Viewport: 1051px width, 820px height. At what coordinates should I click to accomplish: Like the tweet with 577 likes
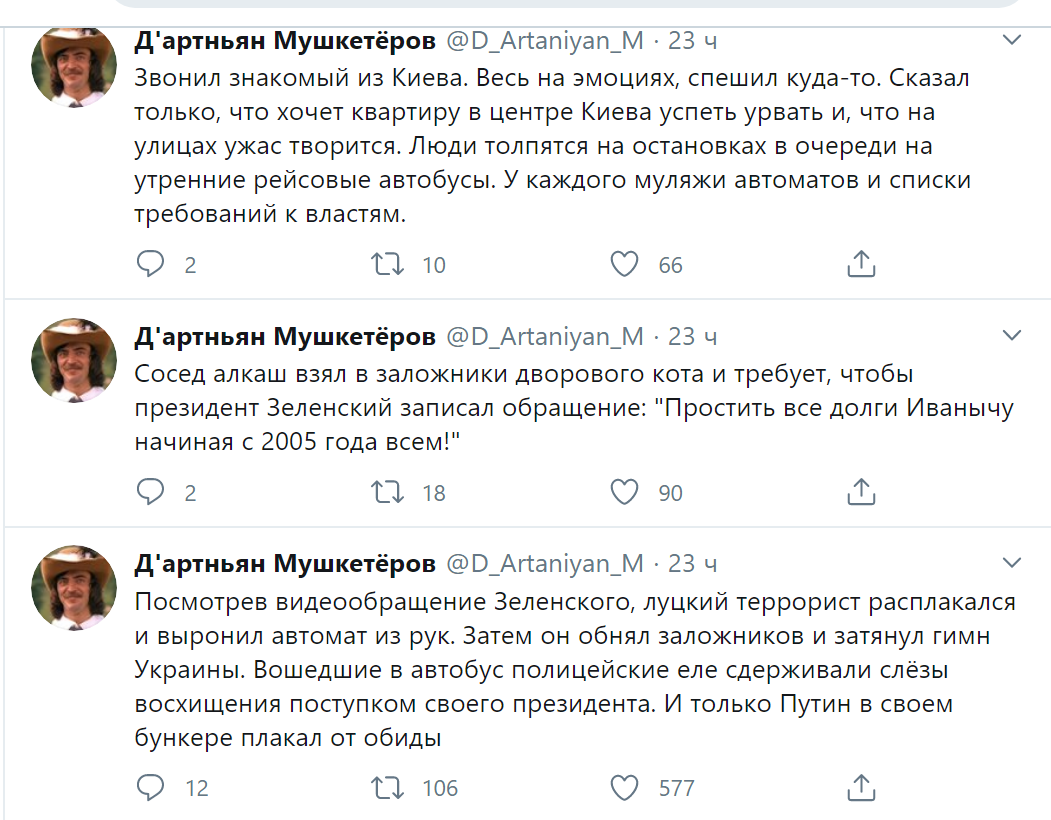pyautogui.click(x=624, y=787)
